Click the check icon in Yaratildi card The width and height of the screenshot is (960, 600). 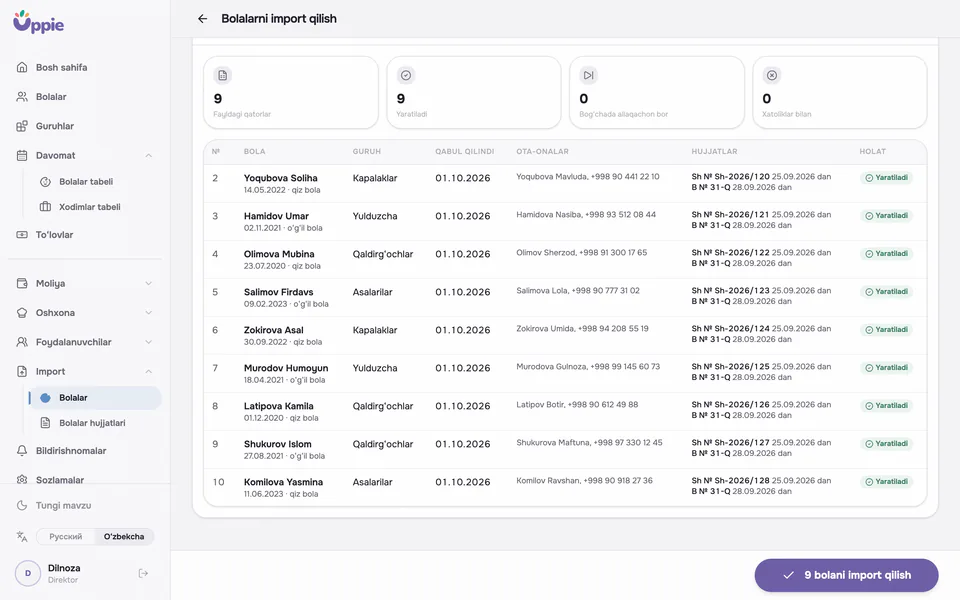click(406, 75)
